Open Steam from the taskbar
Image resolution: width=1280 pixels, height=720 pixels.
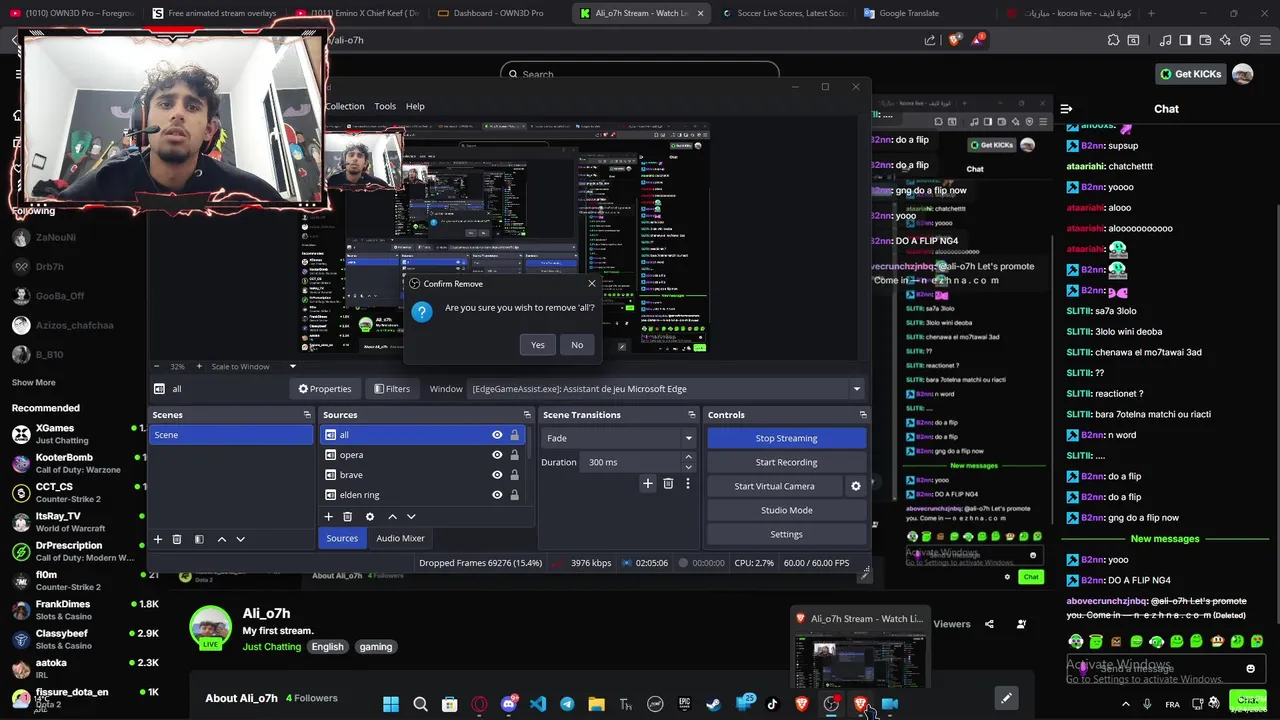[x=713, y=704]
